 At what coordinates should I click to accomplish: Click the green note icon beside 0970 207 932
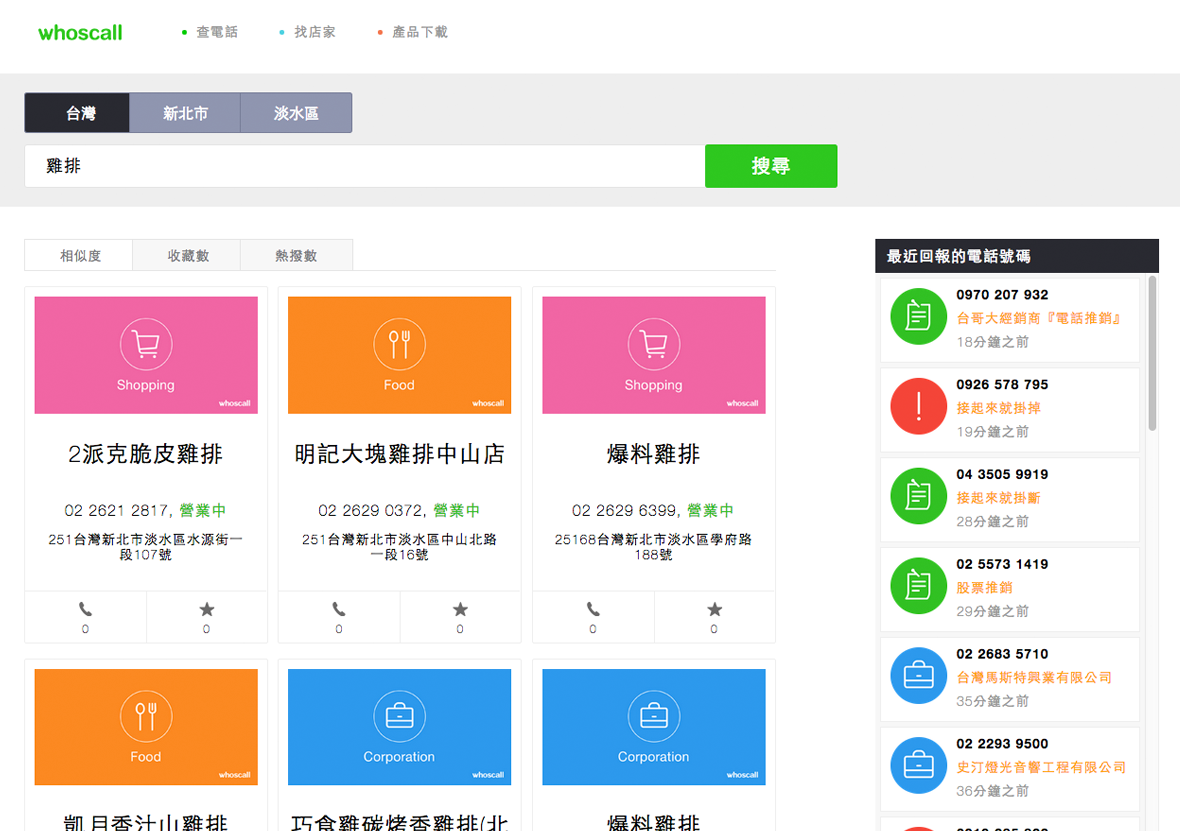(x=918, y=316)
